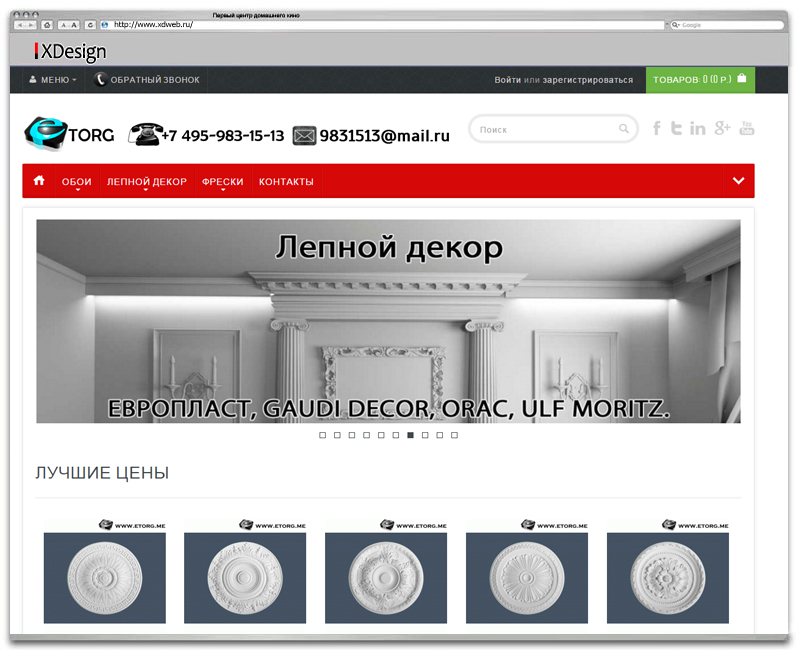
Task: Expand the red menu with the chevron
Action: (738, 181)
